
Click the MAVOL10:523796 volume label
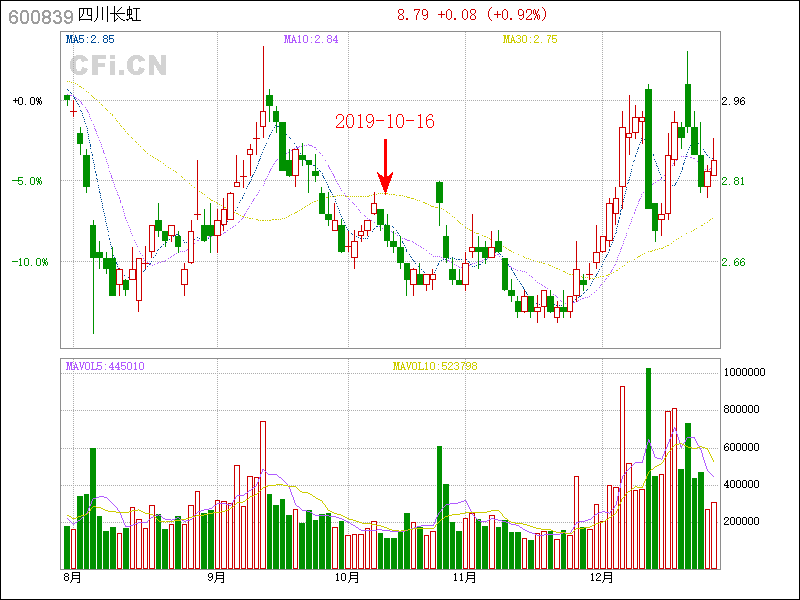click(x=435, y=366)
